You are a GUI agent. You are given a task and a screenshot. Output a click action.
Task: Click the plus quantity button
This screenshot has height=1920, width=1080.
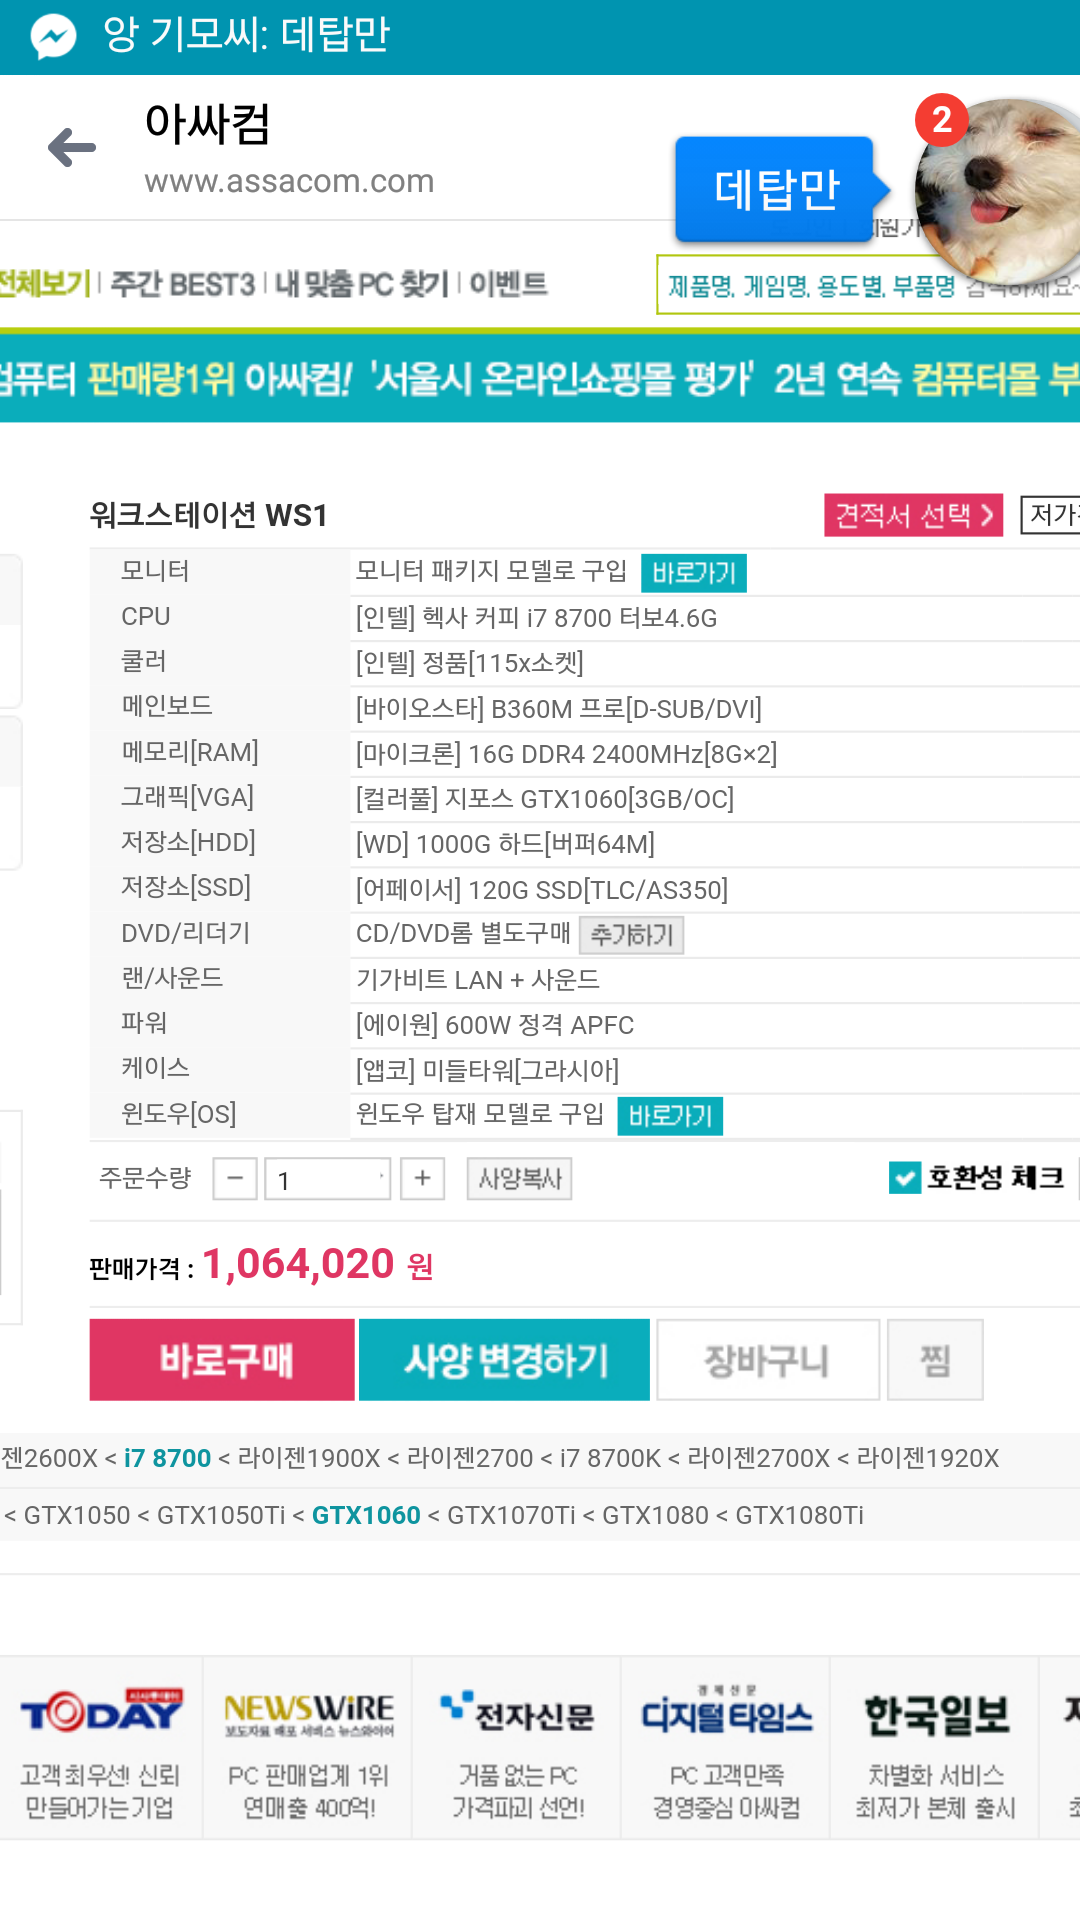click(422, 1179)
